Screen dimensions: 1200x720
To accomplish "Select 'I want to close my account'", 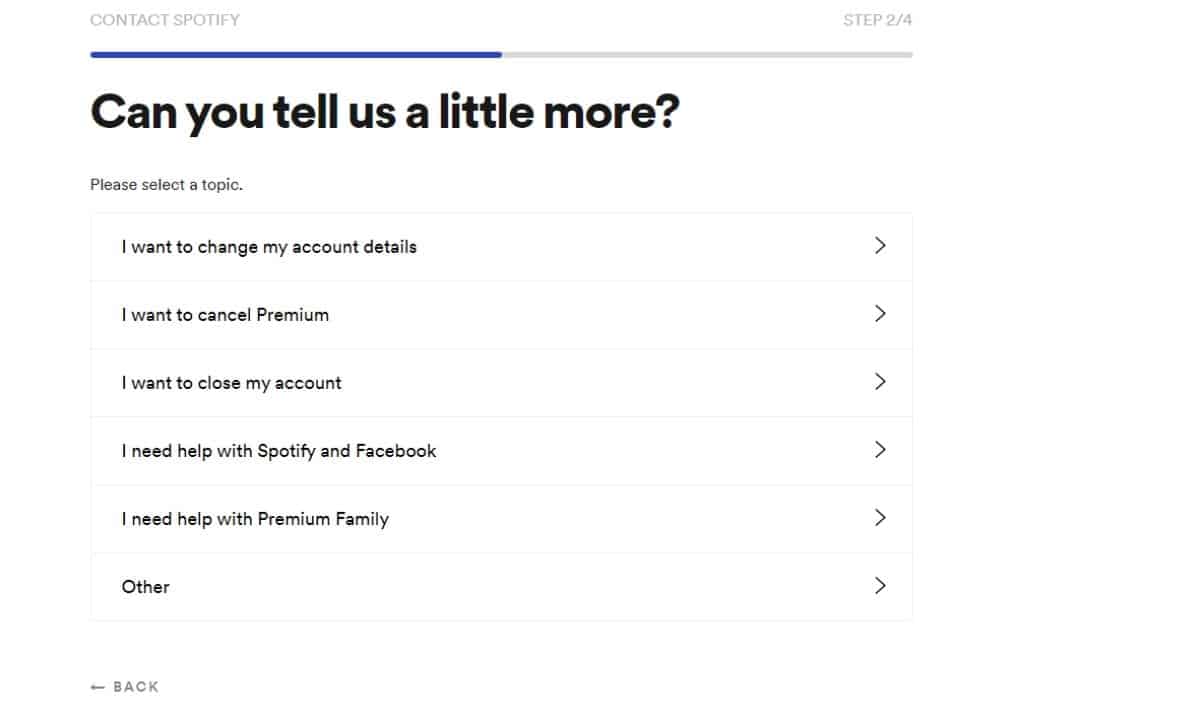I will click(231, 383).
